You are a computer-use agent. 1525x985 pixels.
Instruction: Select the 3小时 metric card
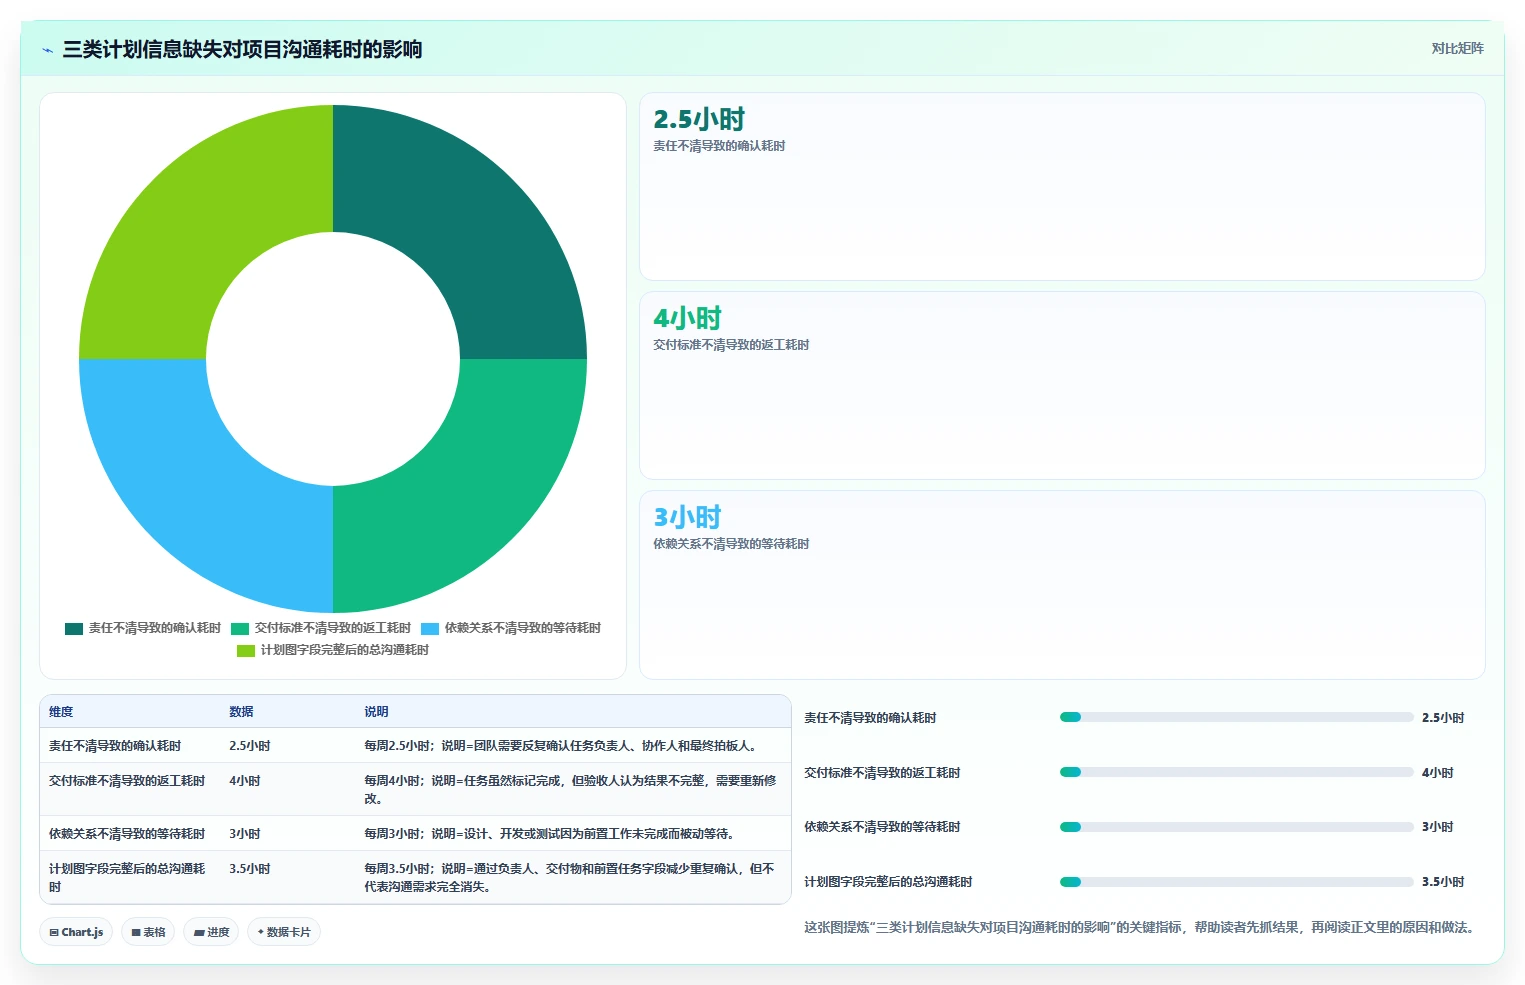(1062, 584)
